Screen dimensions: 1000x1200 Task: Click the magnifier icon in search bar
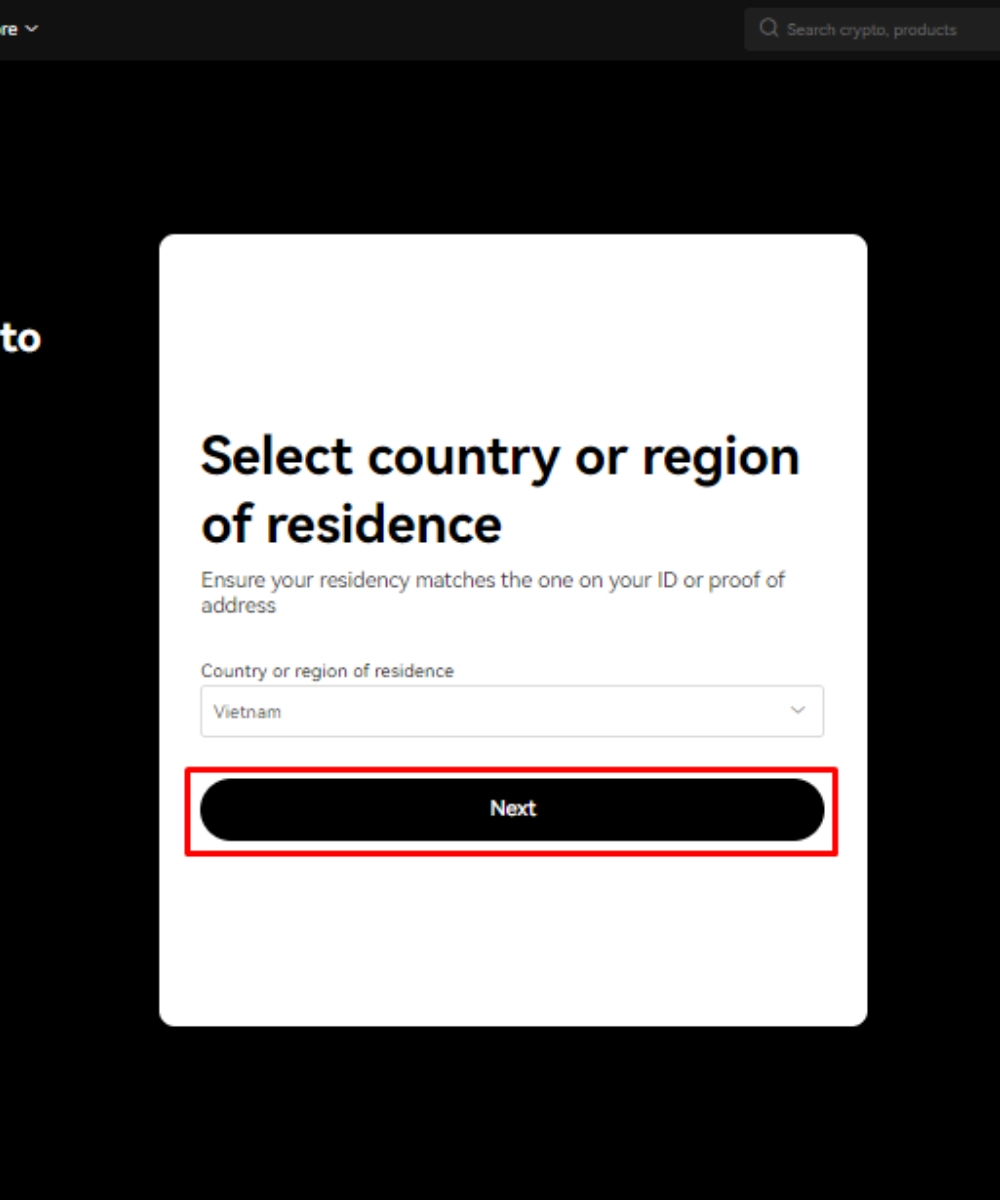pyautogui.click(x=769, y=29)
